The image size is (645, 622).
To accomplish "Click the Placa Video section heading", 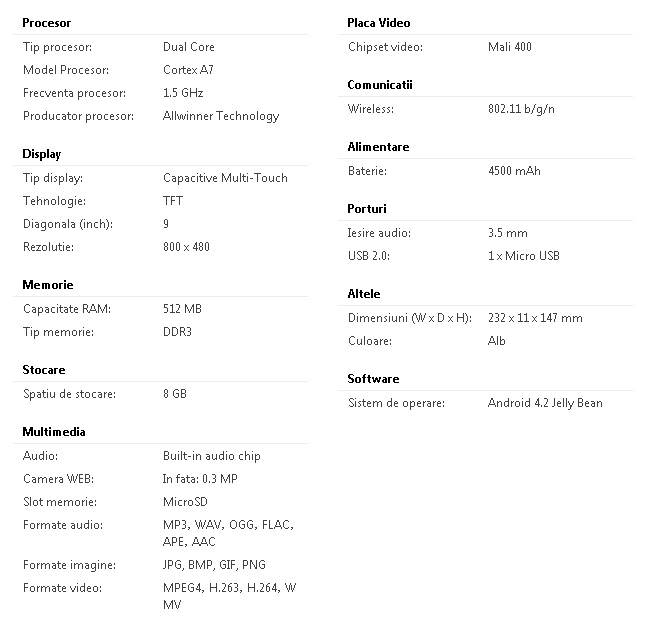I will 378,23.
